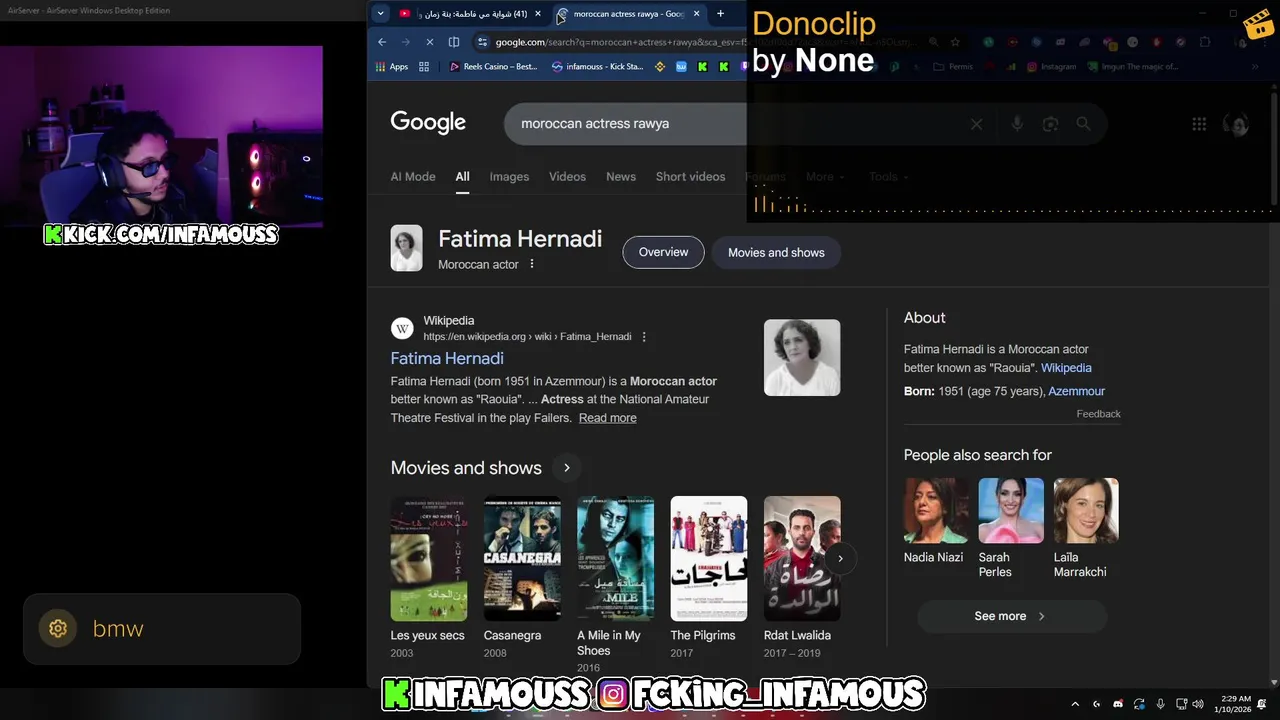Viewport: 1280px width, 720px height.
Task: Expand See more people
Action: [x=1011, y=616]
